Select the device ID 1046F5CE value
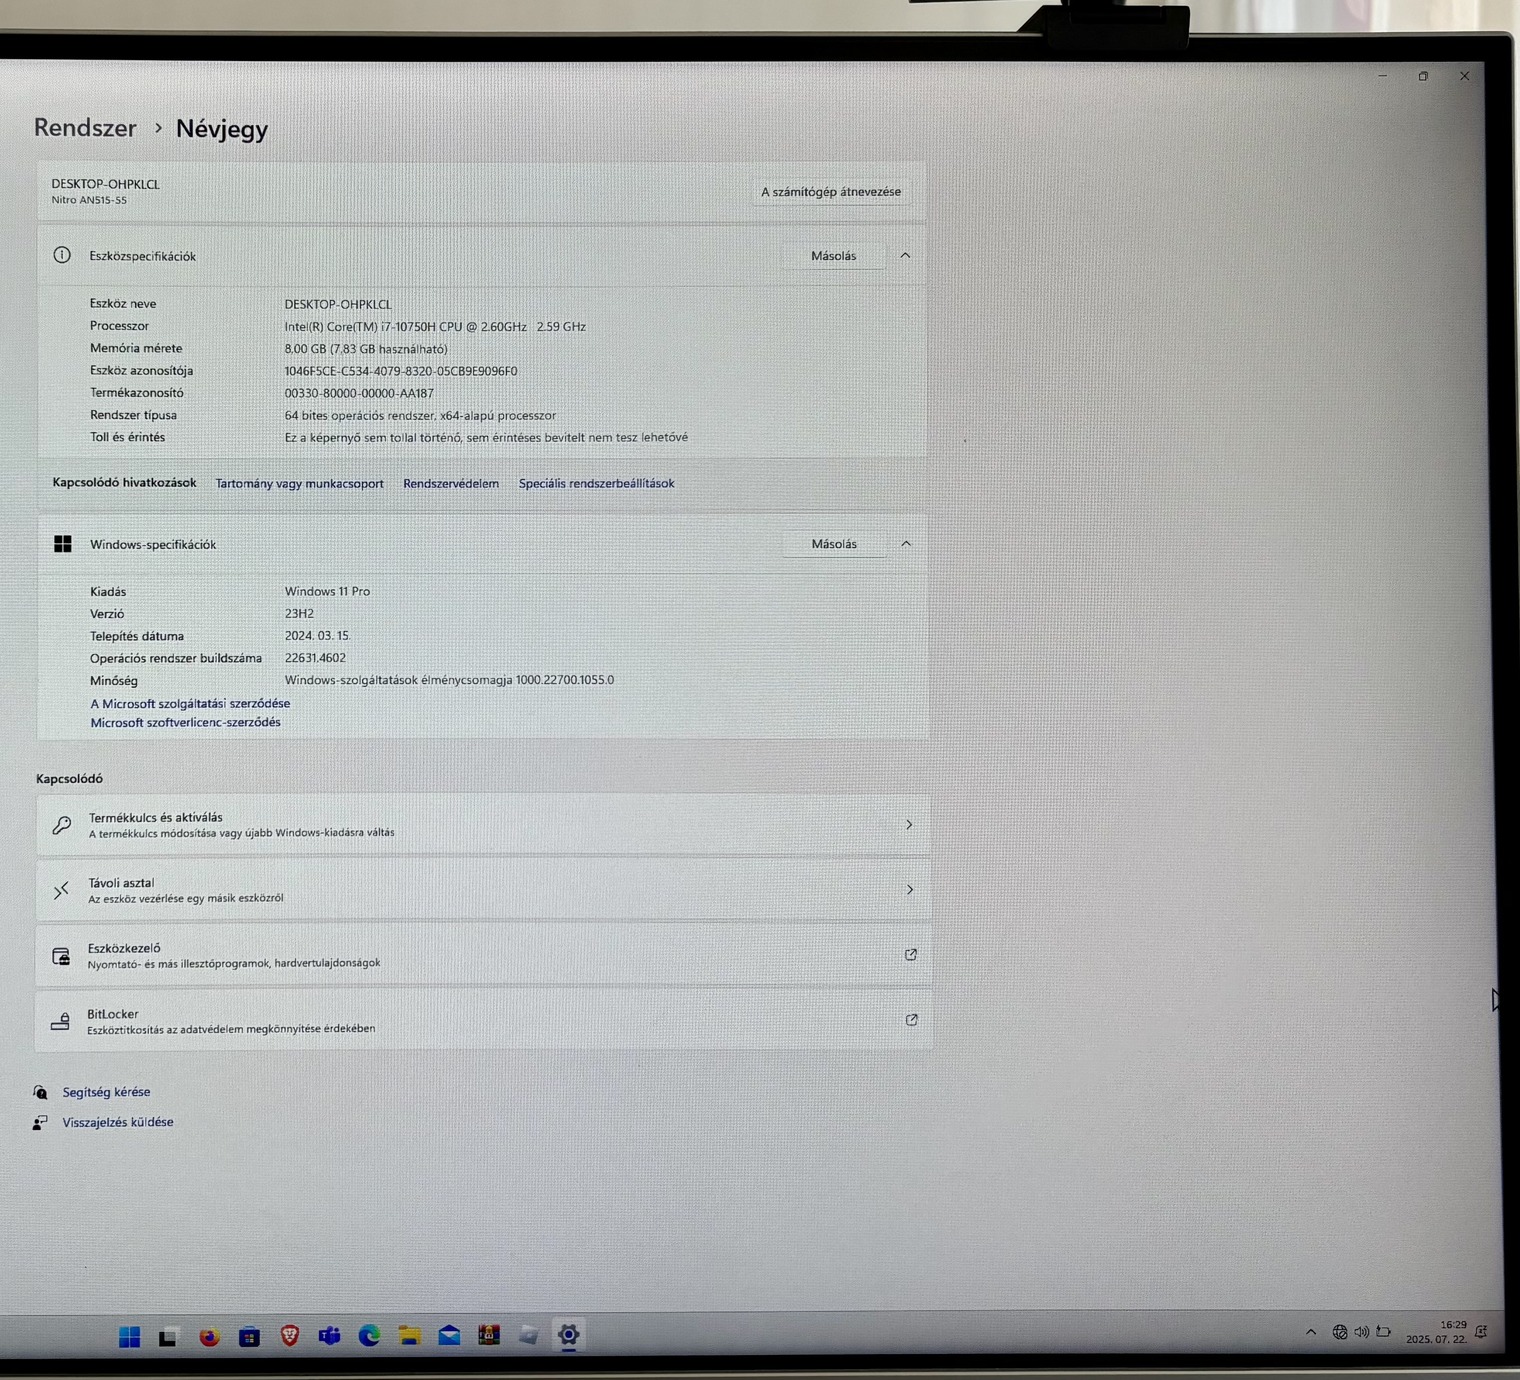The width and height of the screenshot is (1520, 1380). (401, 371)
